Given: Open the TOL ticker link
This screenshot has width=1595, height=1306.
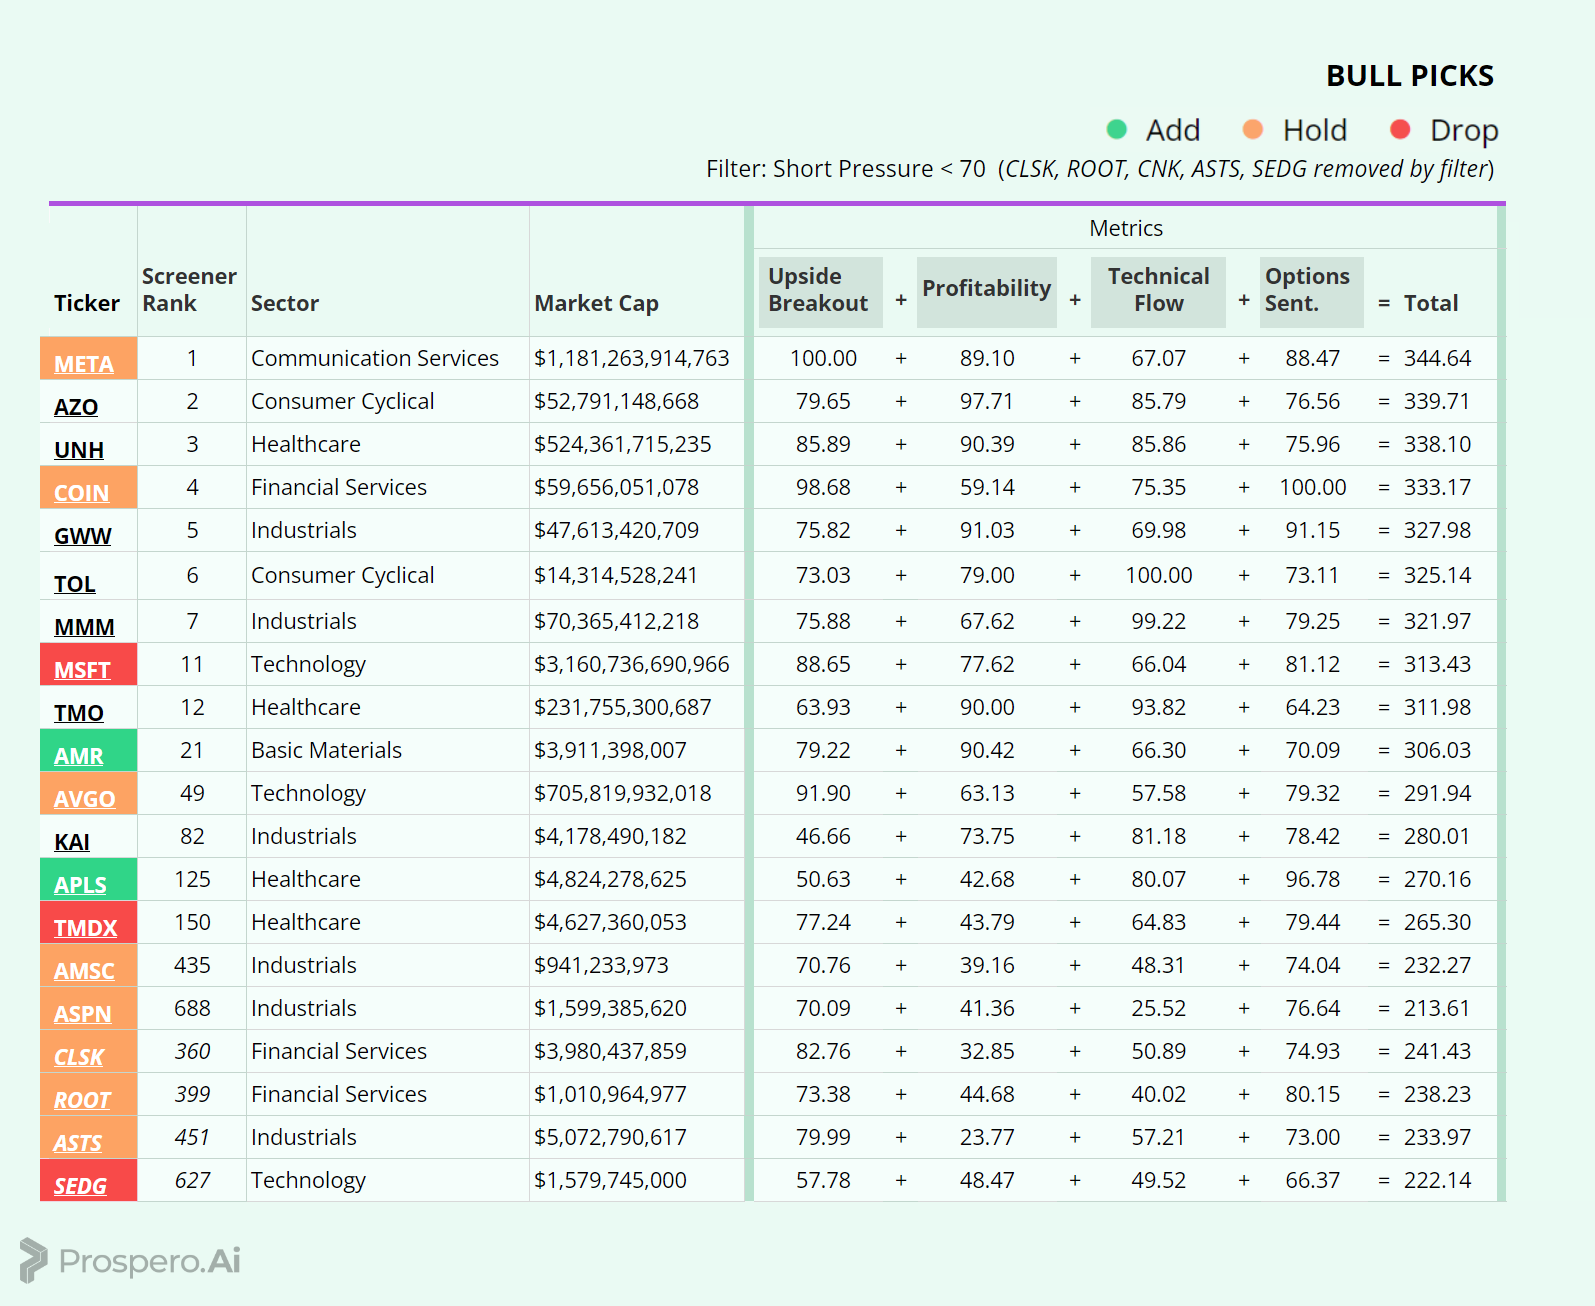Looking at the screenshot, I should [x=75, y=584].
